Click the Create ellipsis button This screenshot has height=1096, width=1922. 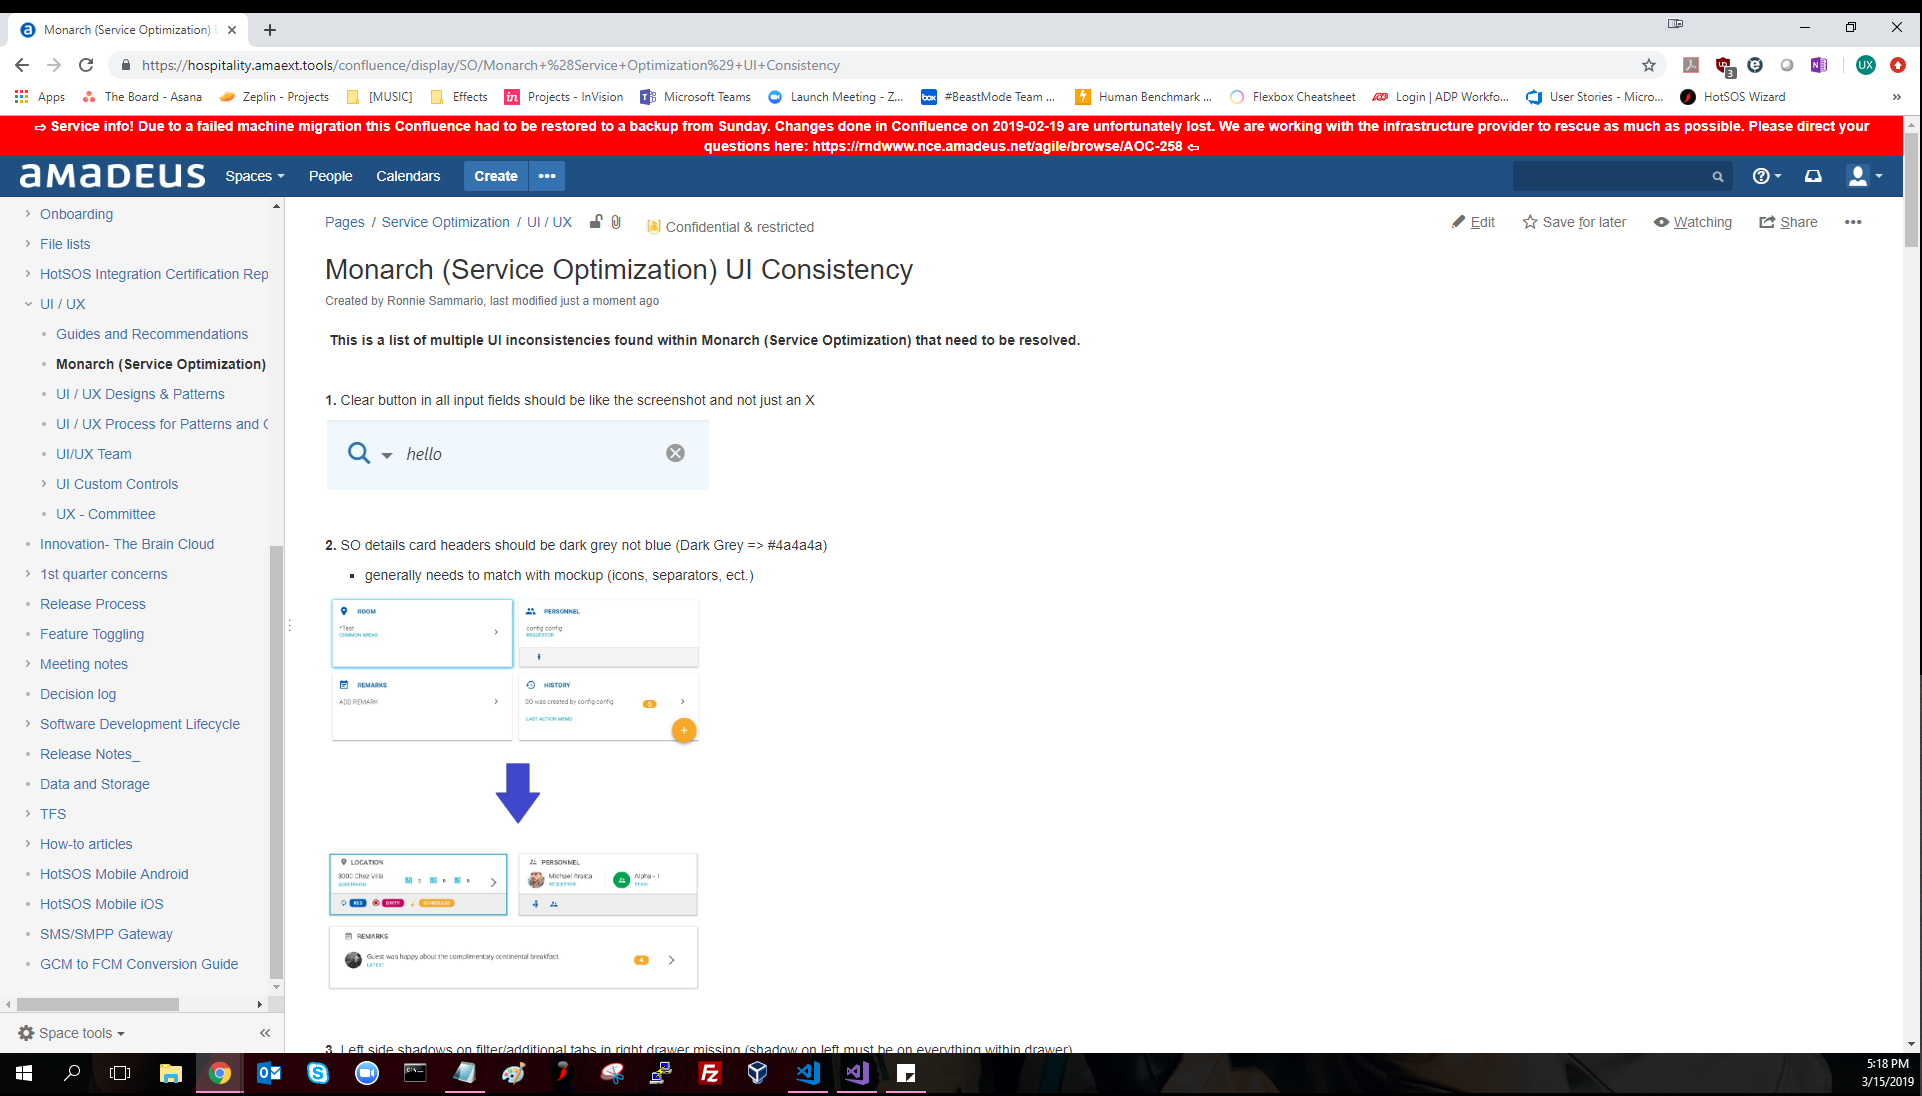[547, 176]
